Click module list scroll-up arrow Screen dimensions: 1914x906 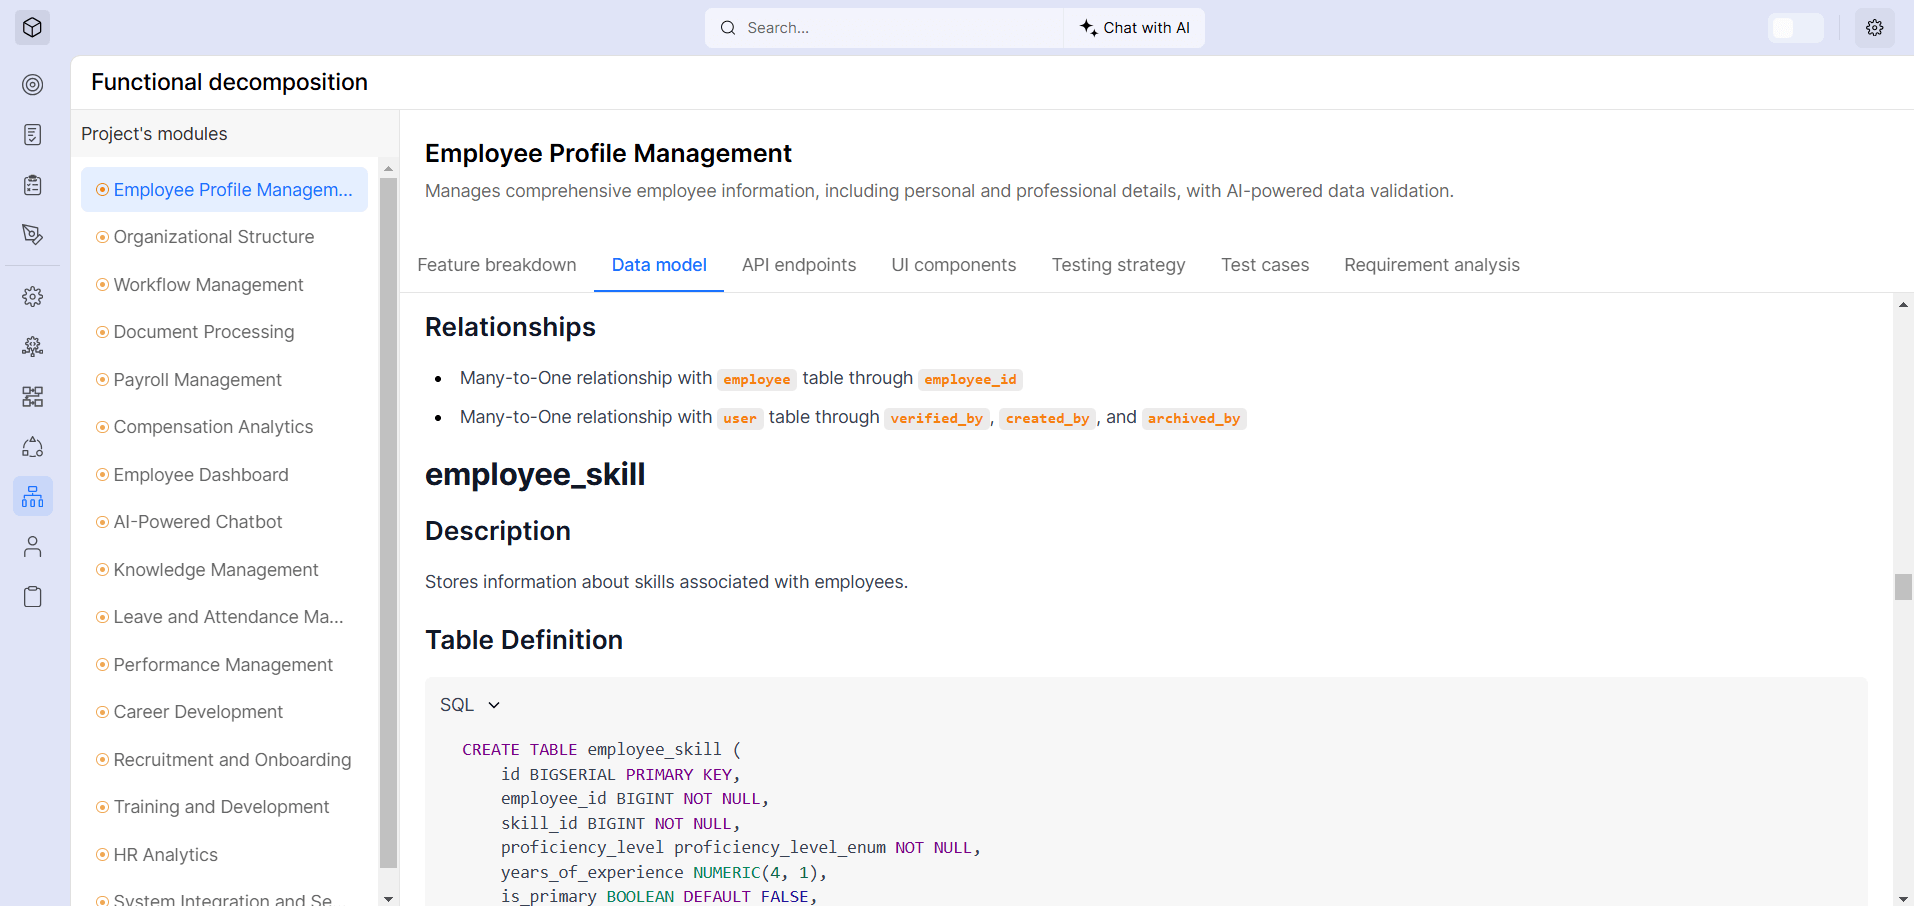point(389,168)
